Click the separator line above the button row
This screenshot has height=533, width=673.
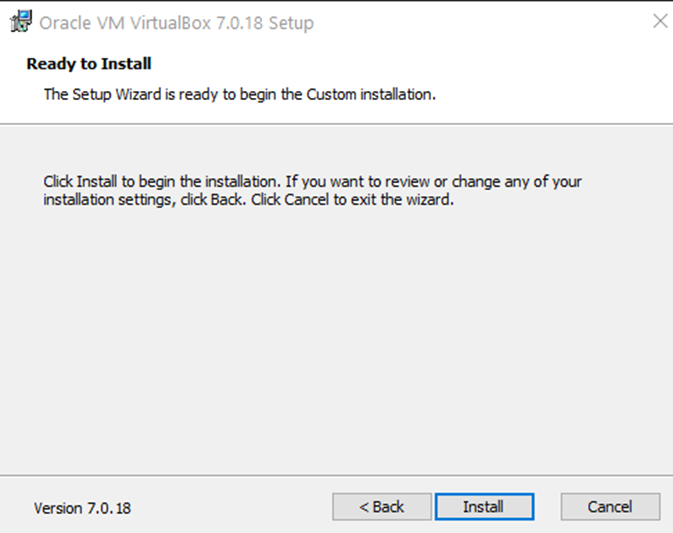[336, 475]
